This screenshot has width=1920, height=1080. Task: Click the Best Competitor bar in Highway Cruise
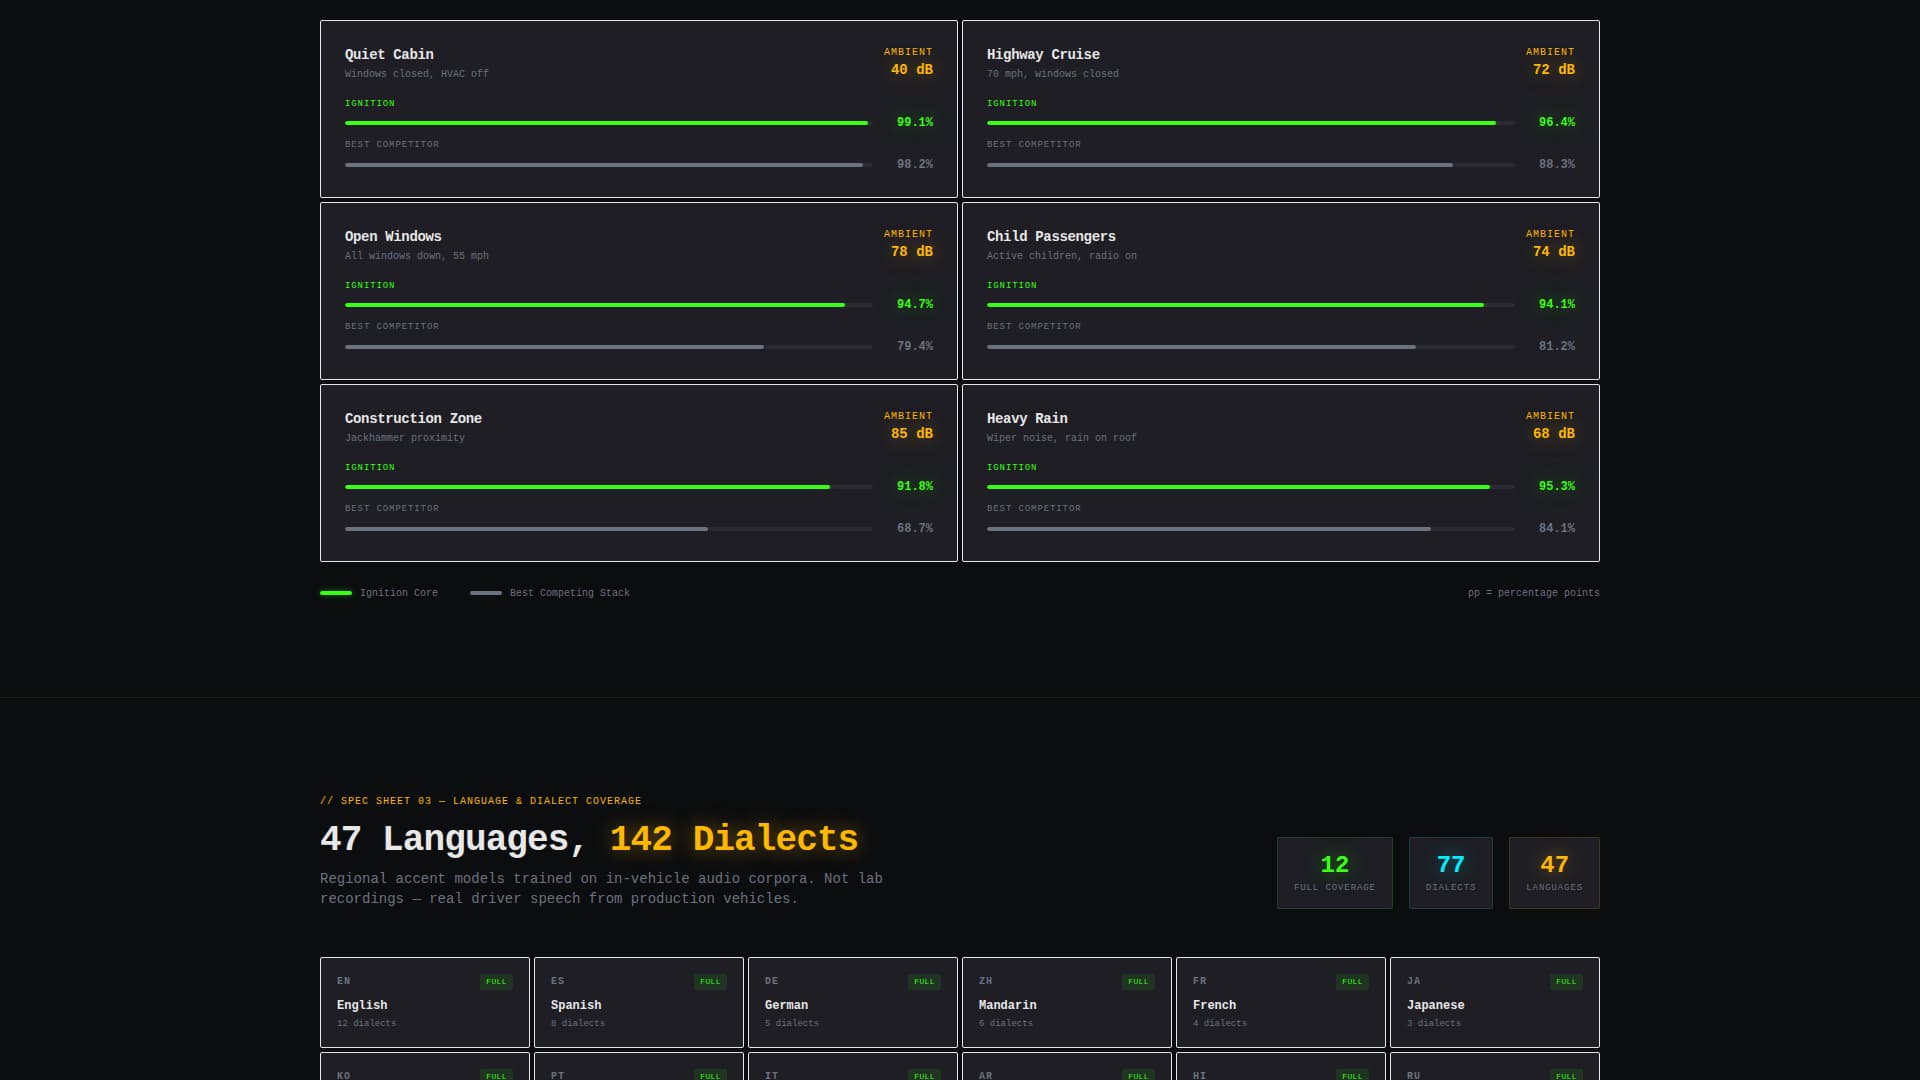click(x=1250, y=165)
